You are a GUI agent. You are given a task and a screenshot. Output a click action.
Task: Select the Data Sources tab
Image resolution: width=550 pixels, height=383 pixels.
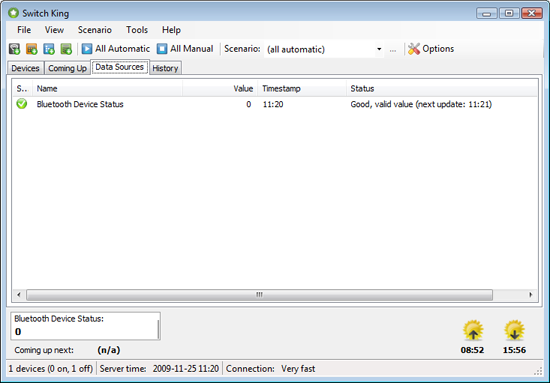point(120,67)
